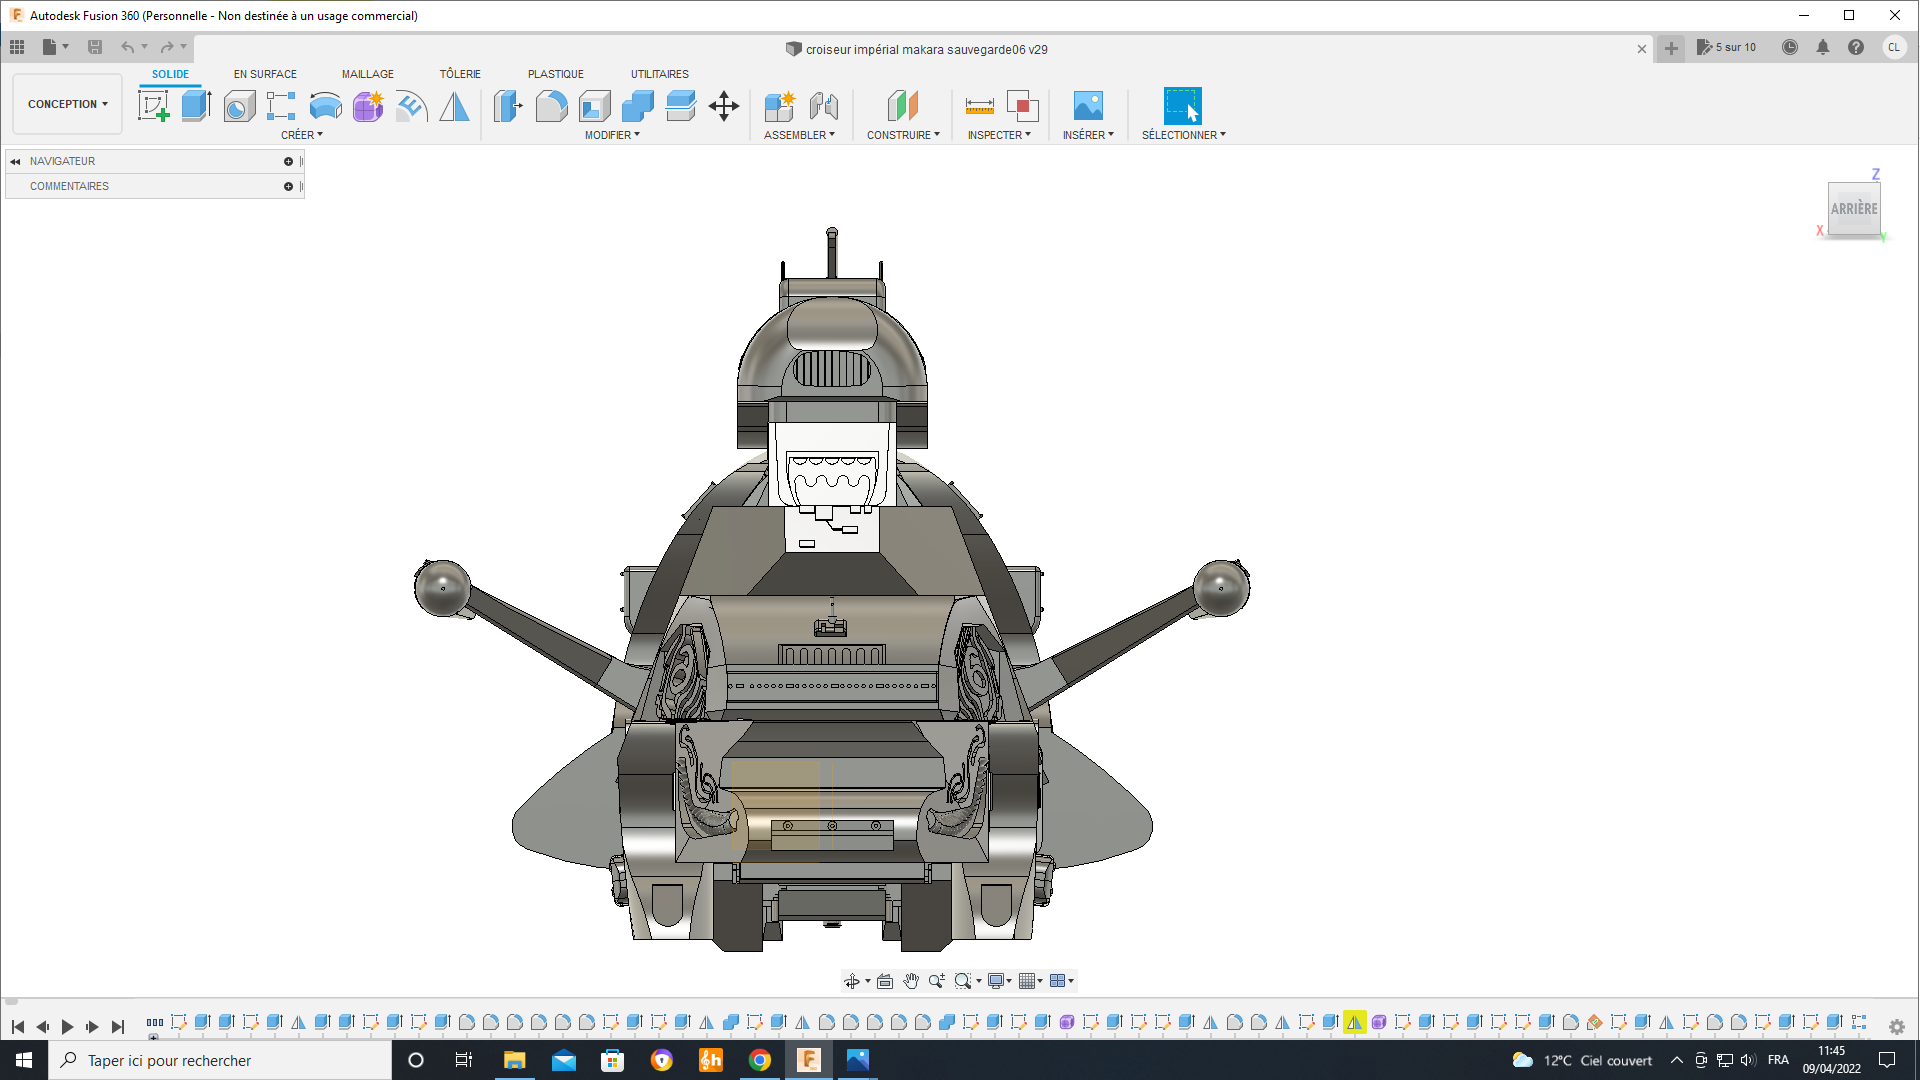
Task: Click the pan hand icon in navigation bar
Action: 910,981
